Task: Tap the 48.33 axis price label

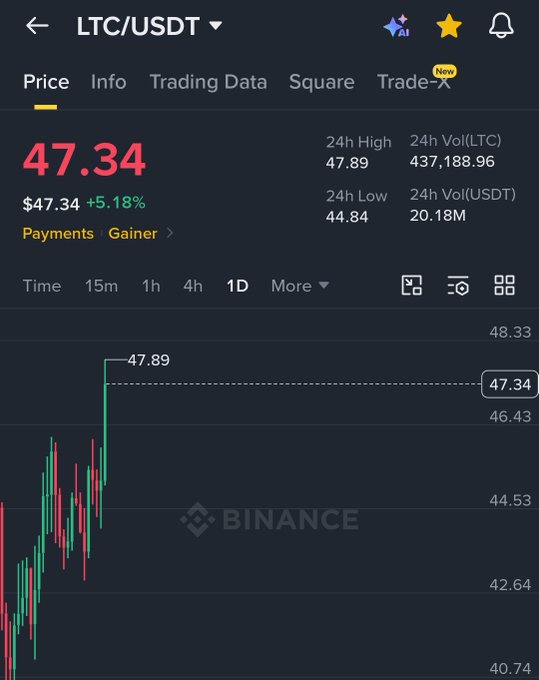Action: point(510,332)
